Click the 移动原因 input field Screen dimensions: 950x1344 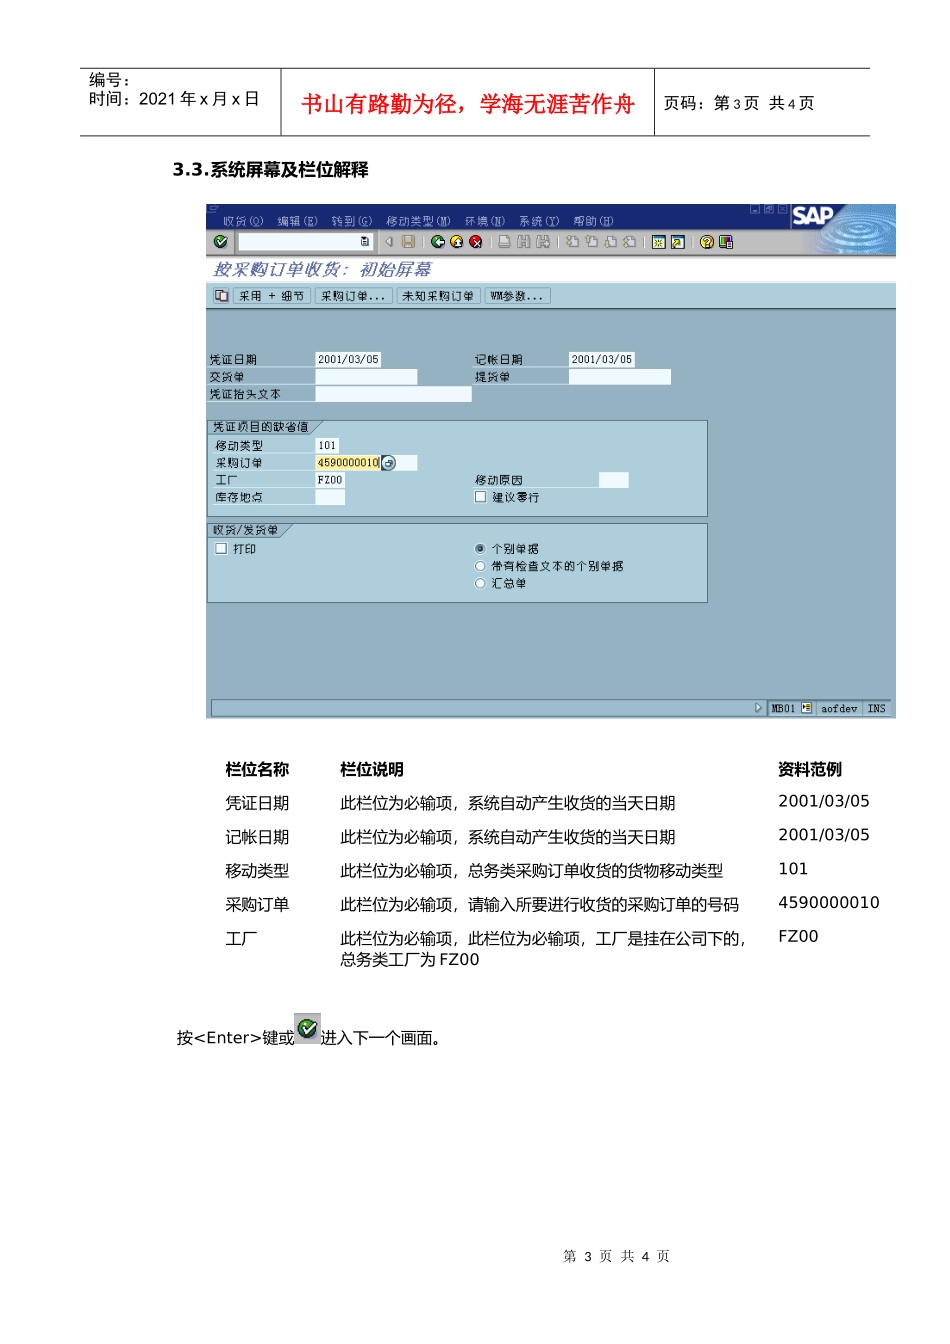click(614, 480)
